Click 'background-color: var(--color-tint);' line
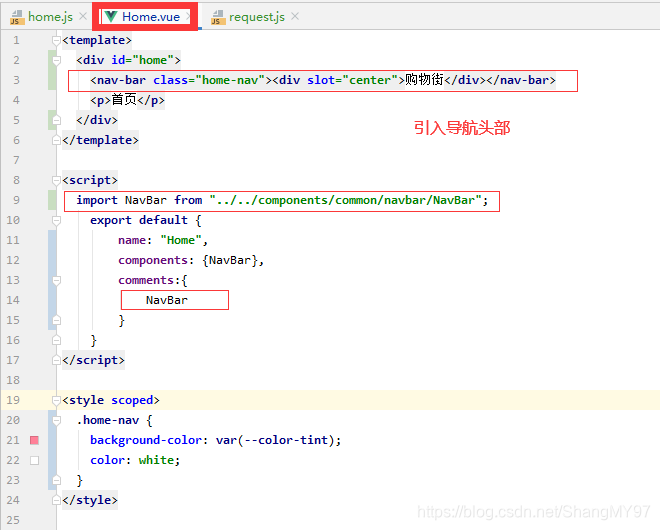660x530 pixels. click(x=216, y=440)
